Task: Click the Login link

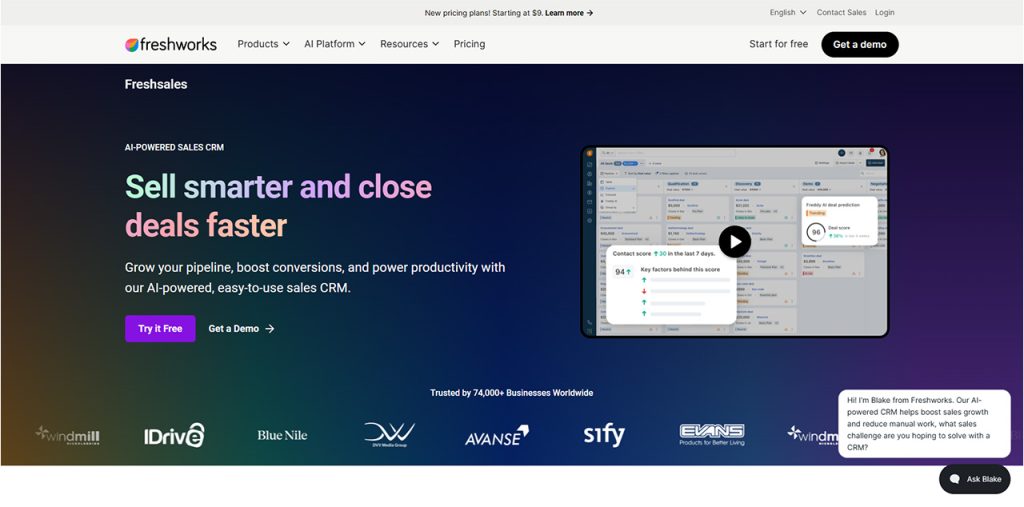Action: [x=885, y=12]
